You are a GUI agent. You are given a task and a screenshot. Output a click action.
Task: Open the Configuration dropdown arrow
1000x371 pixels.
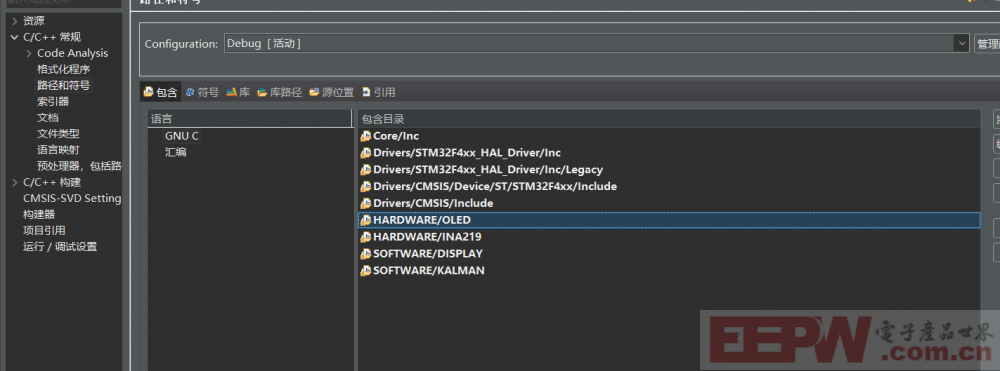tap(962, 43)
